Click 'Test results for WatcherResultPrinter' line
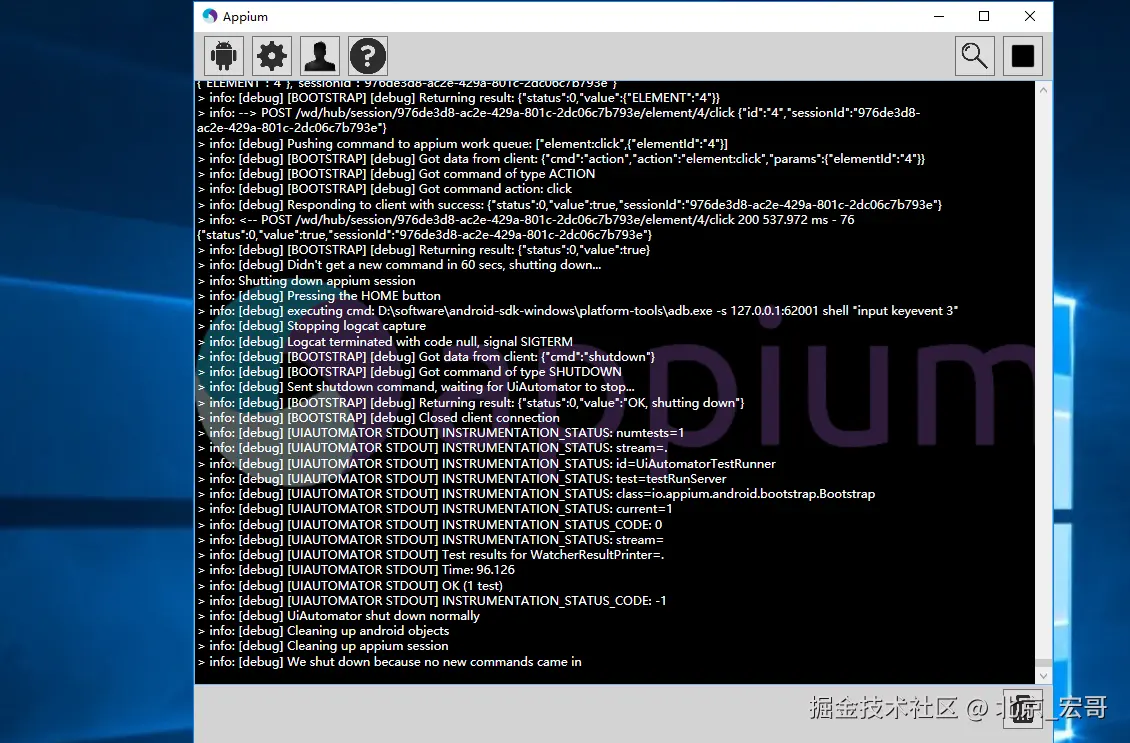 431,555
